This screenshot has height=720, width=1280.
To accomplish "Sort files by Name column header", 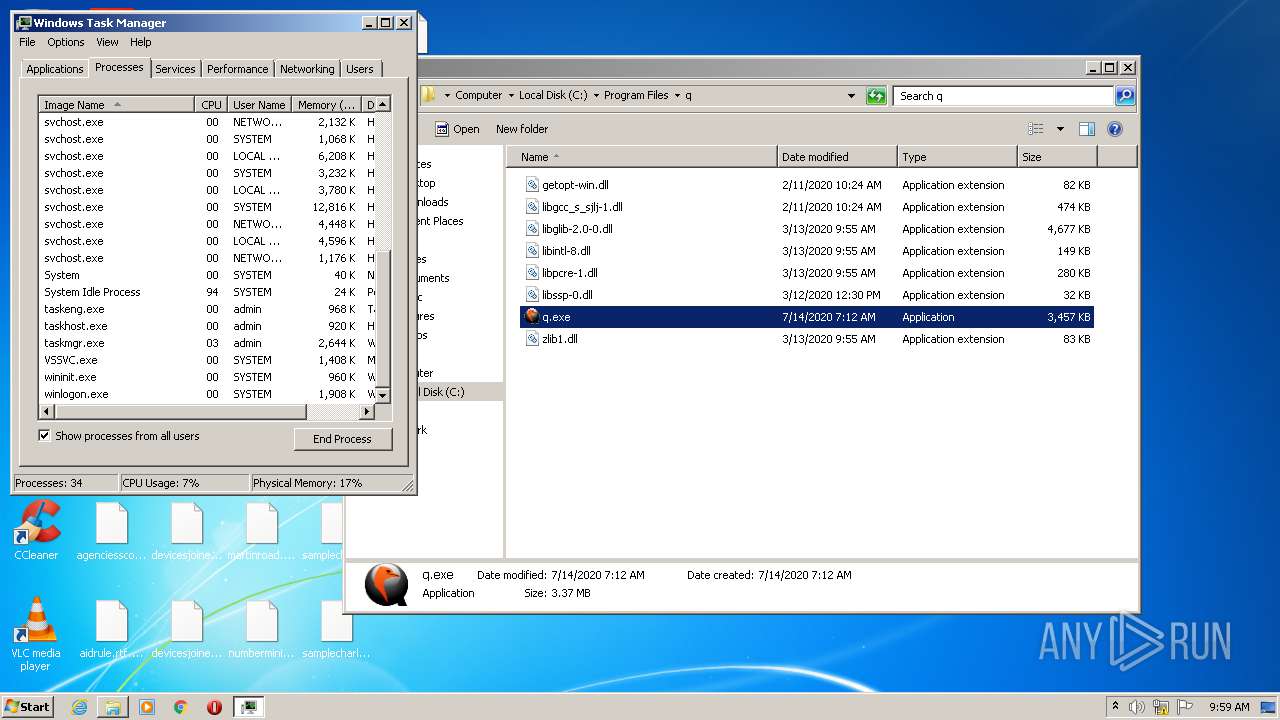I will 641,157.
